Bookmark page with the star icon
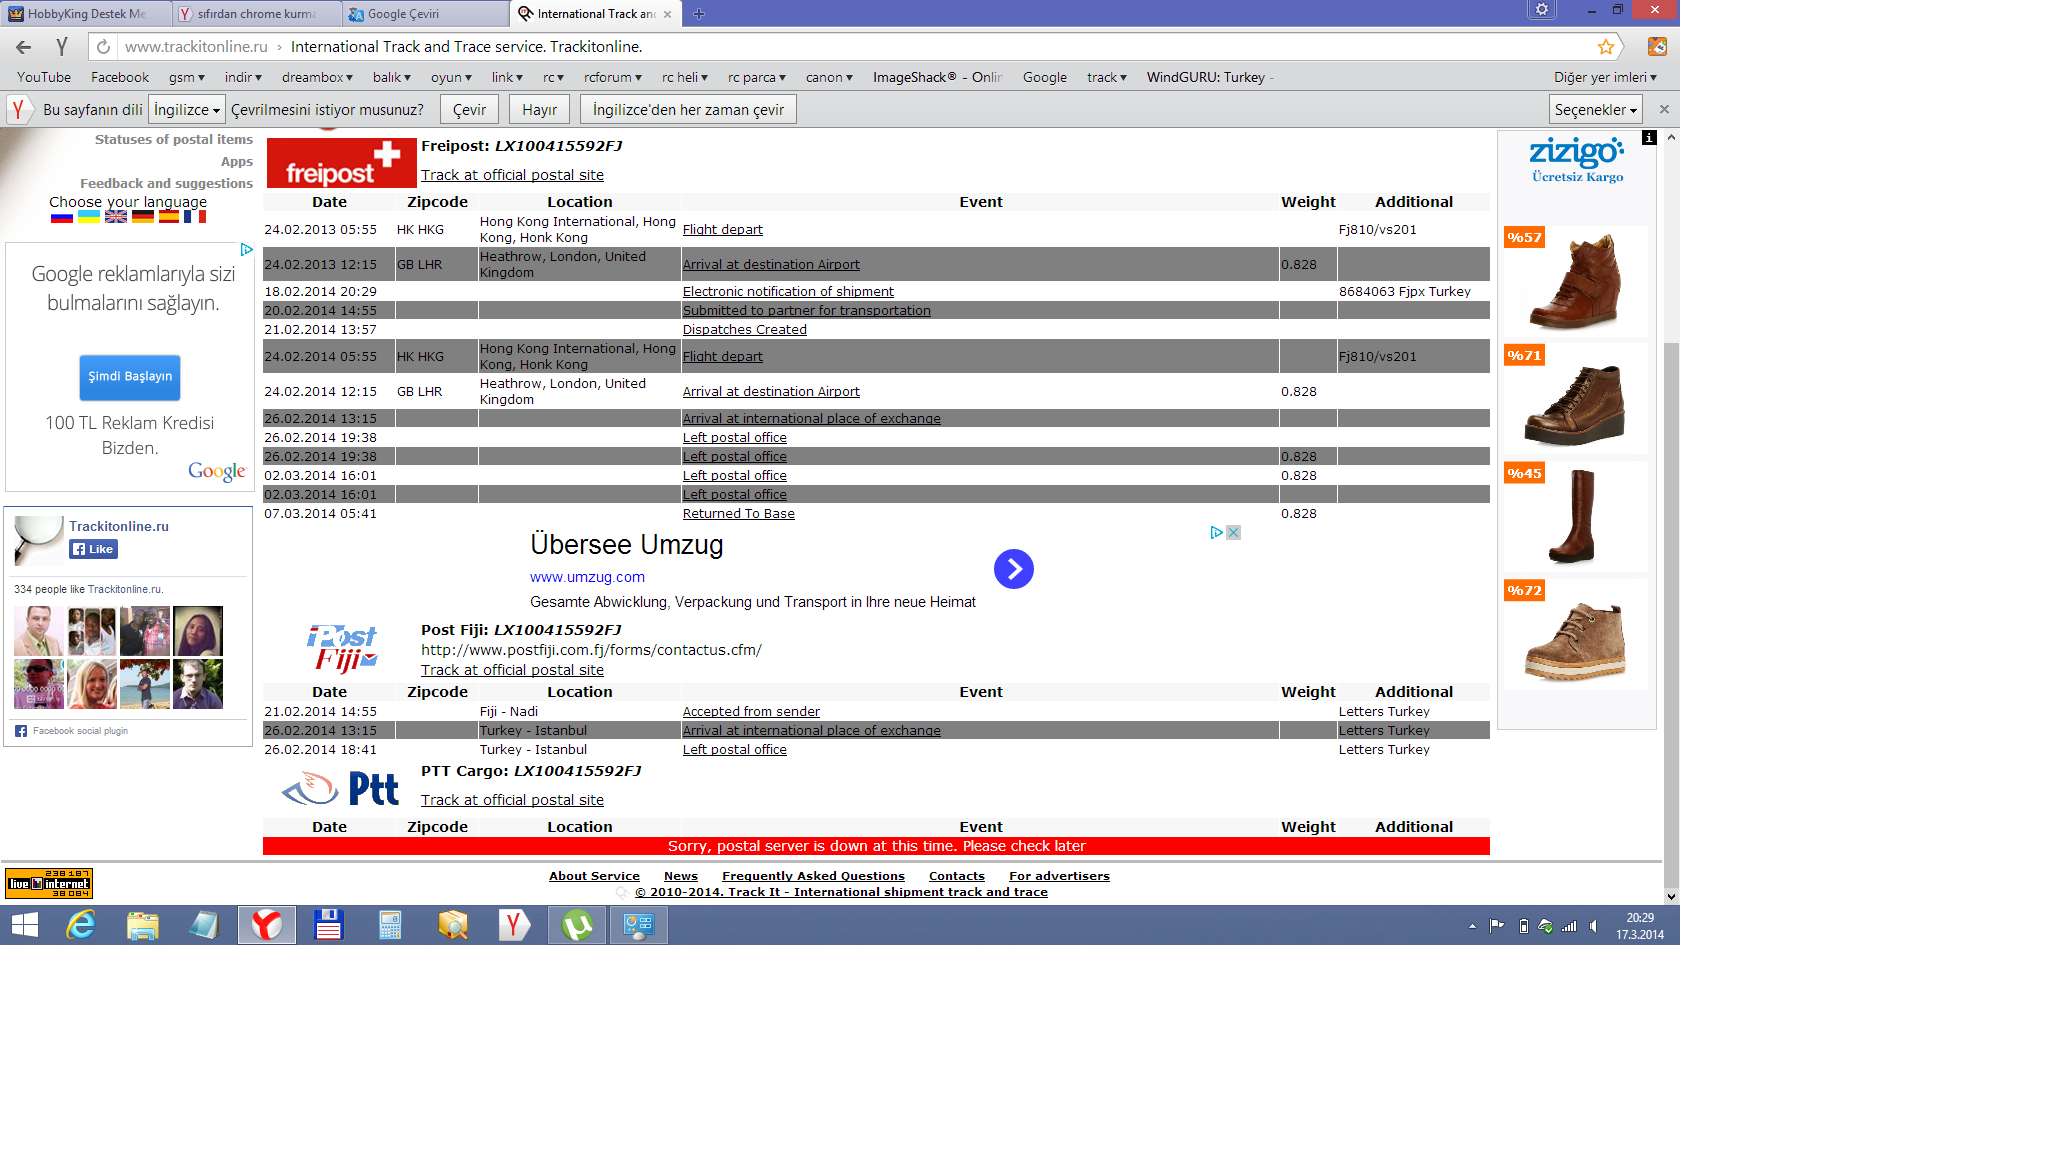The width and height of the screenshot is (2048, 1152). pos(1605,47)
